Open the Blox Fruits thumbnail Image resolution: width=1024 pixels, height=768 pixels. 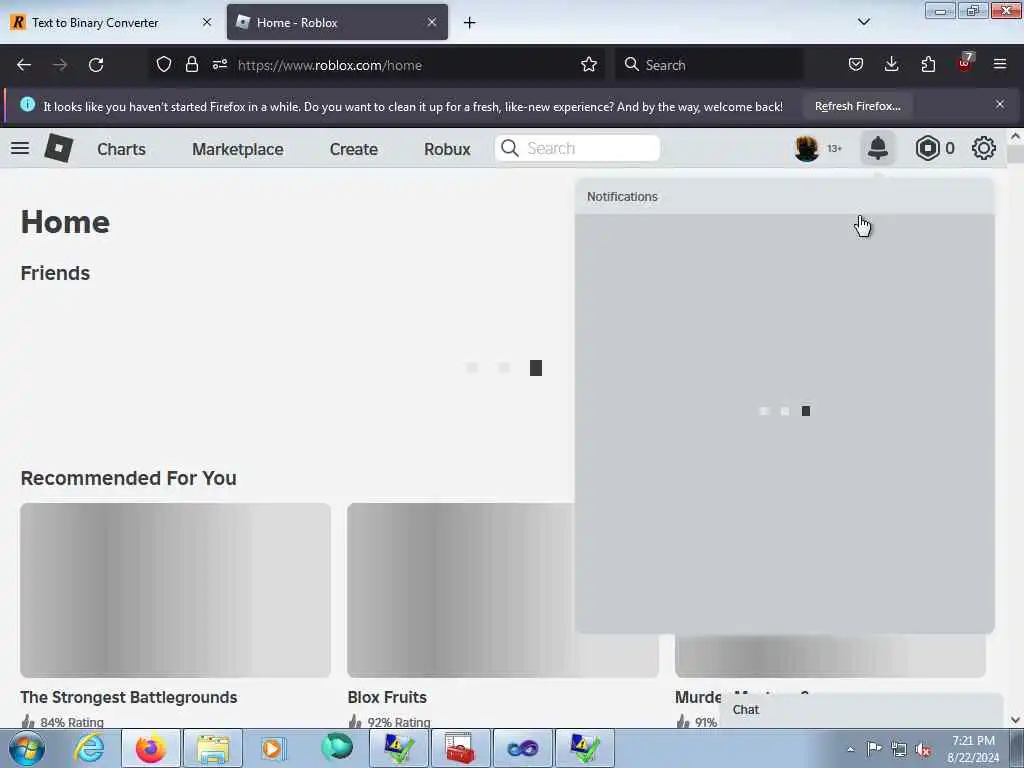[461, 590]
